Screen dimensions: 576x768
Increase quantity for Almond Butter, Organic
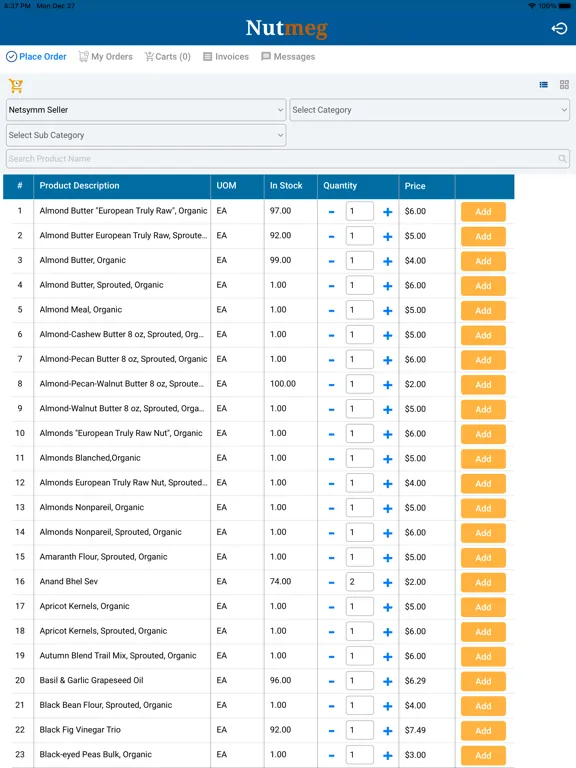point(387,262)
